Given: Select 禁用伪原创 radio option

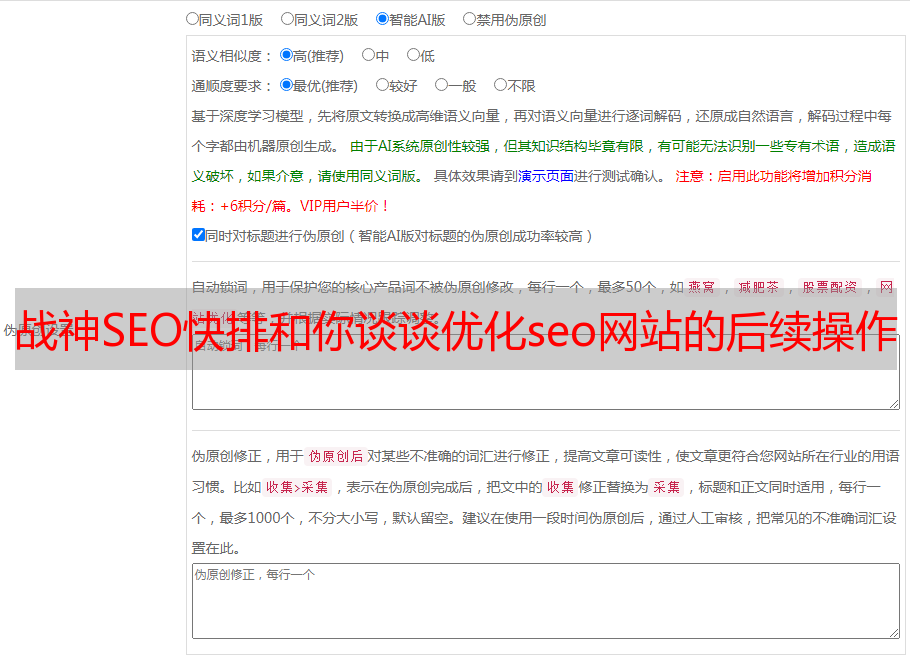Looking at the screenshot, I should 469,19.
